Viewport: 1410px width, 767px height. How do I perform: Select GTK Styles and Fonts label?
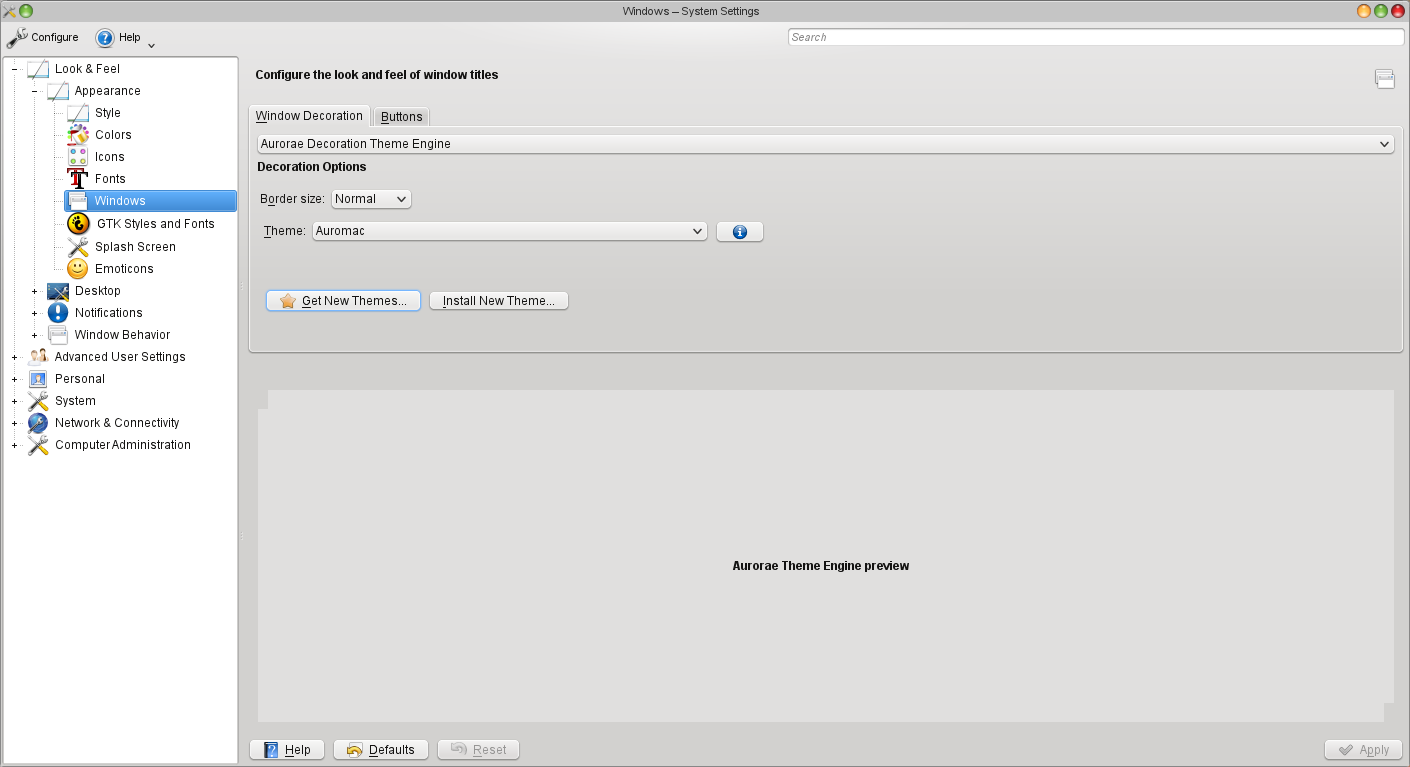coord(156,224)
